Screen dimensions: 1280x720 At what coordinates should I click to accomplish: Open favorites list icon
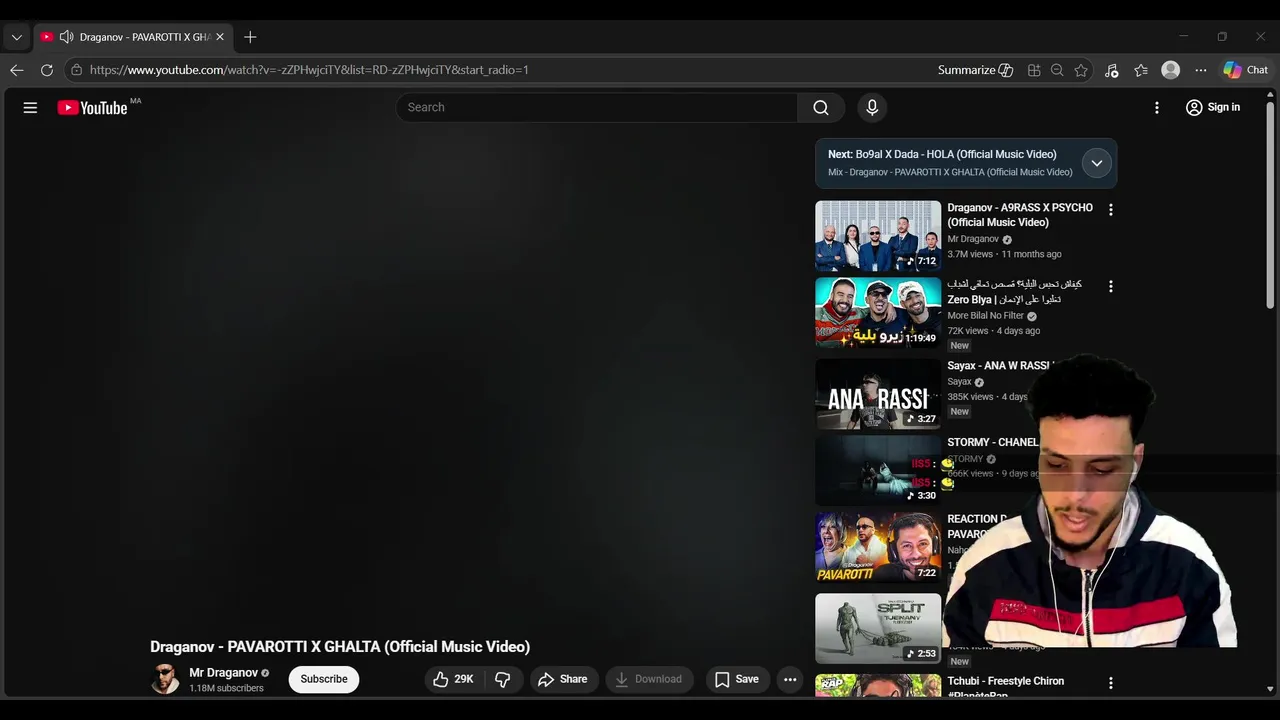click(x=1141, y=70)
